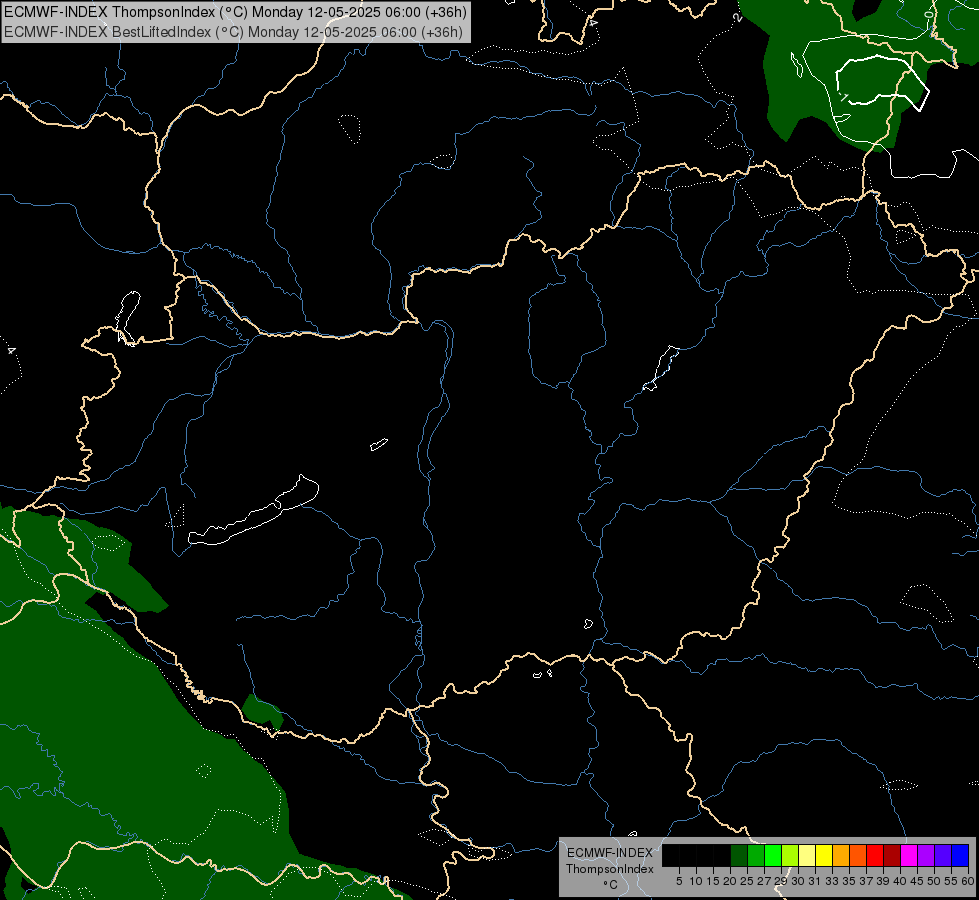This screenshot has width=979, height=900.
Task: Click the bright red 37–39 legend swatch
Action: click(875, 855)
